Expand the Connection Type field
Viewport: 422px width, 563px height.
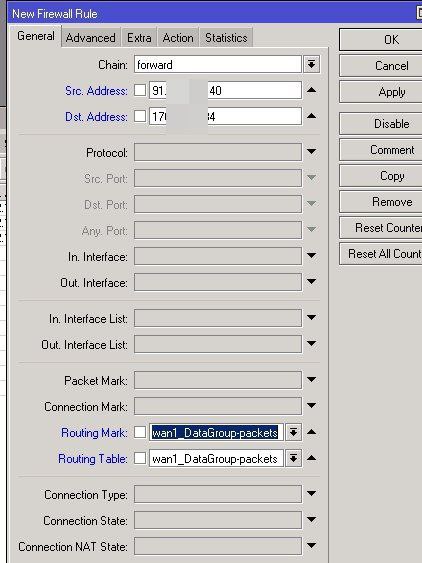(x=311, y=494)
